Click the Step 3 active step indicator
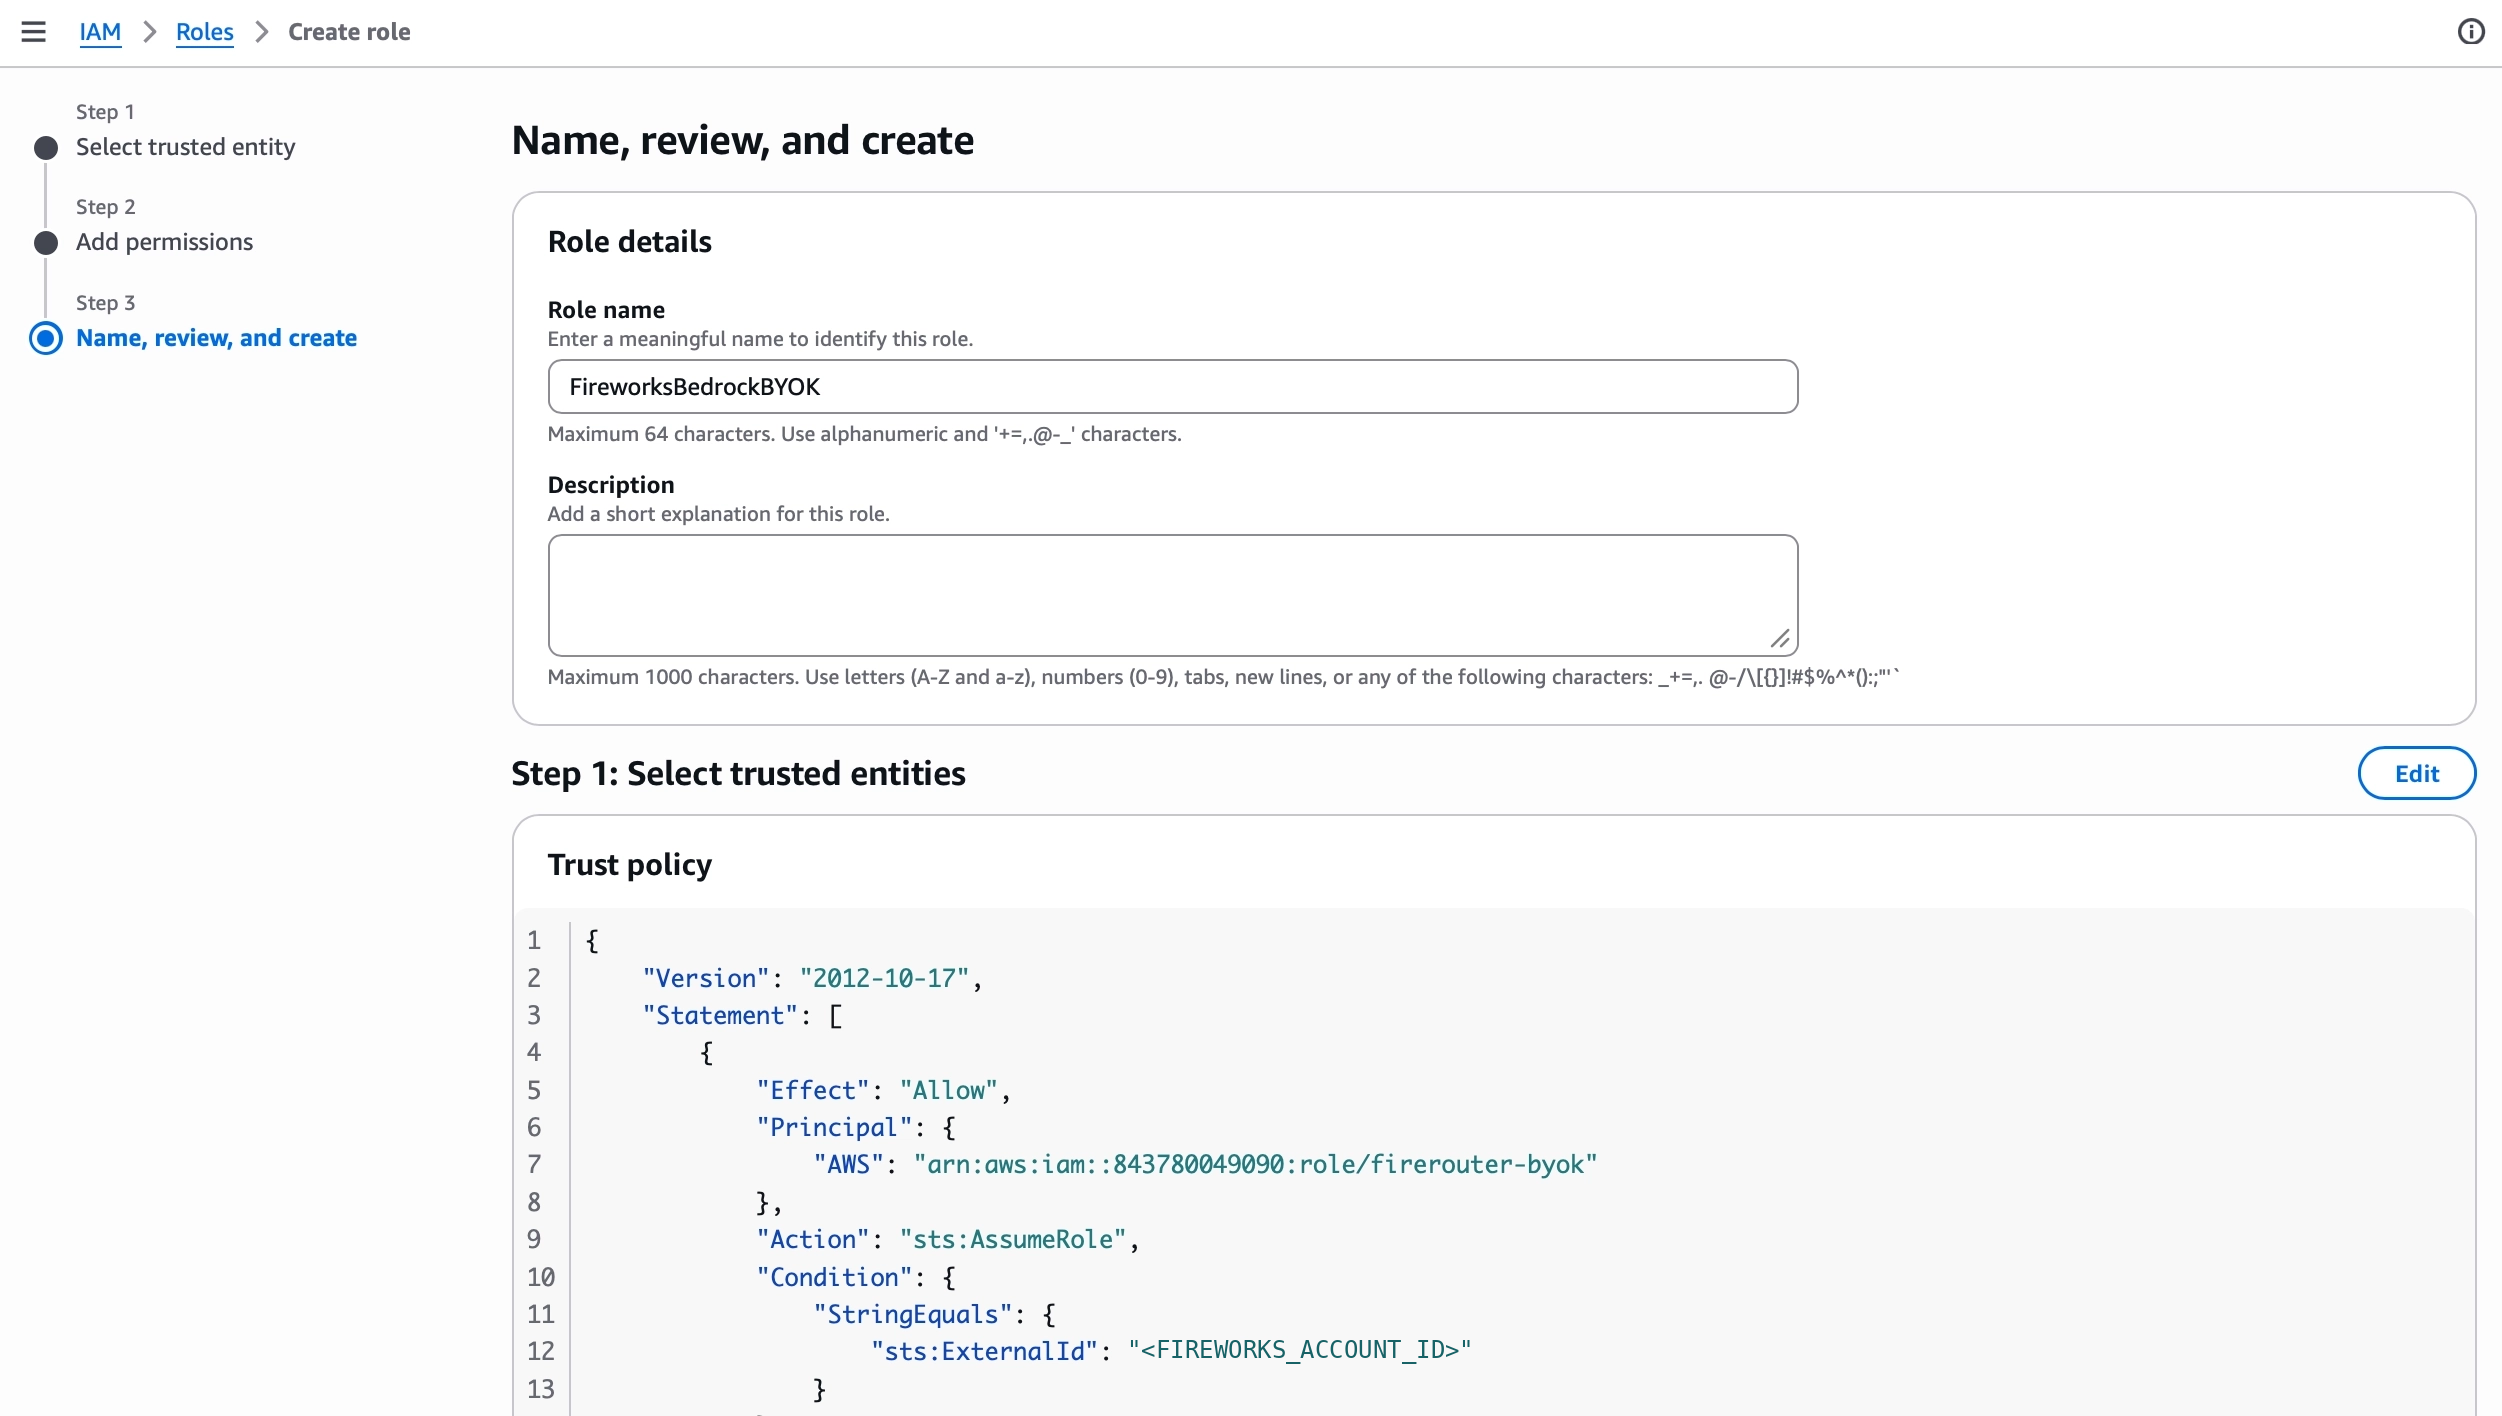 pos(46,338)
